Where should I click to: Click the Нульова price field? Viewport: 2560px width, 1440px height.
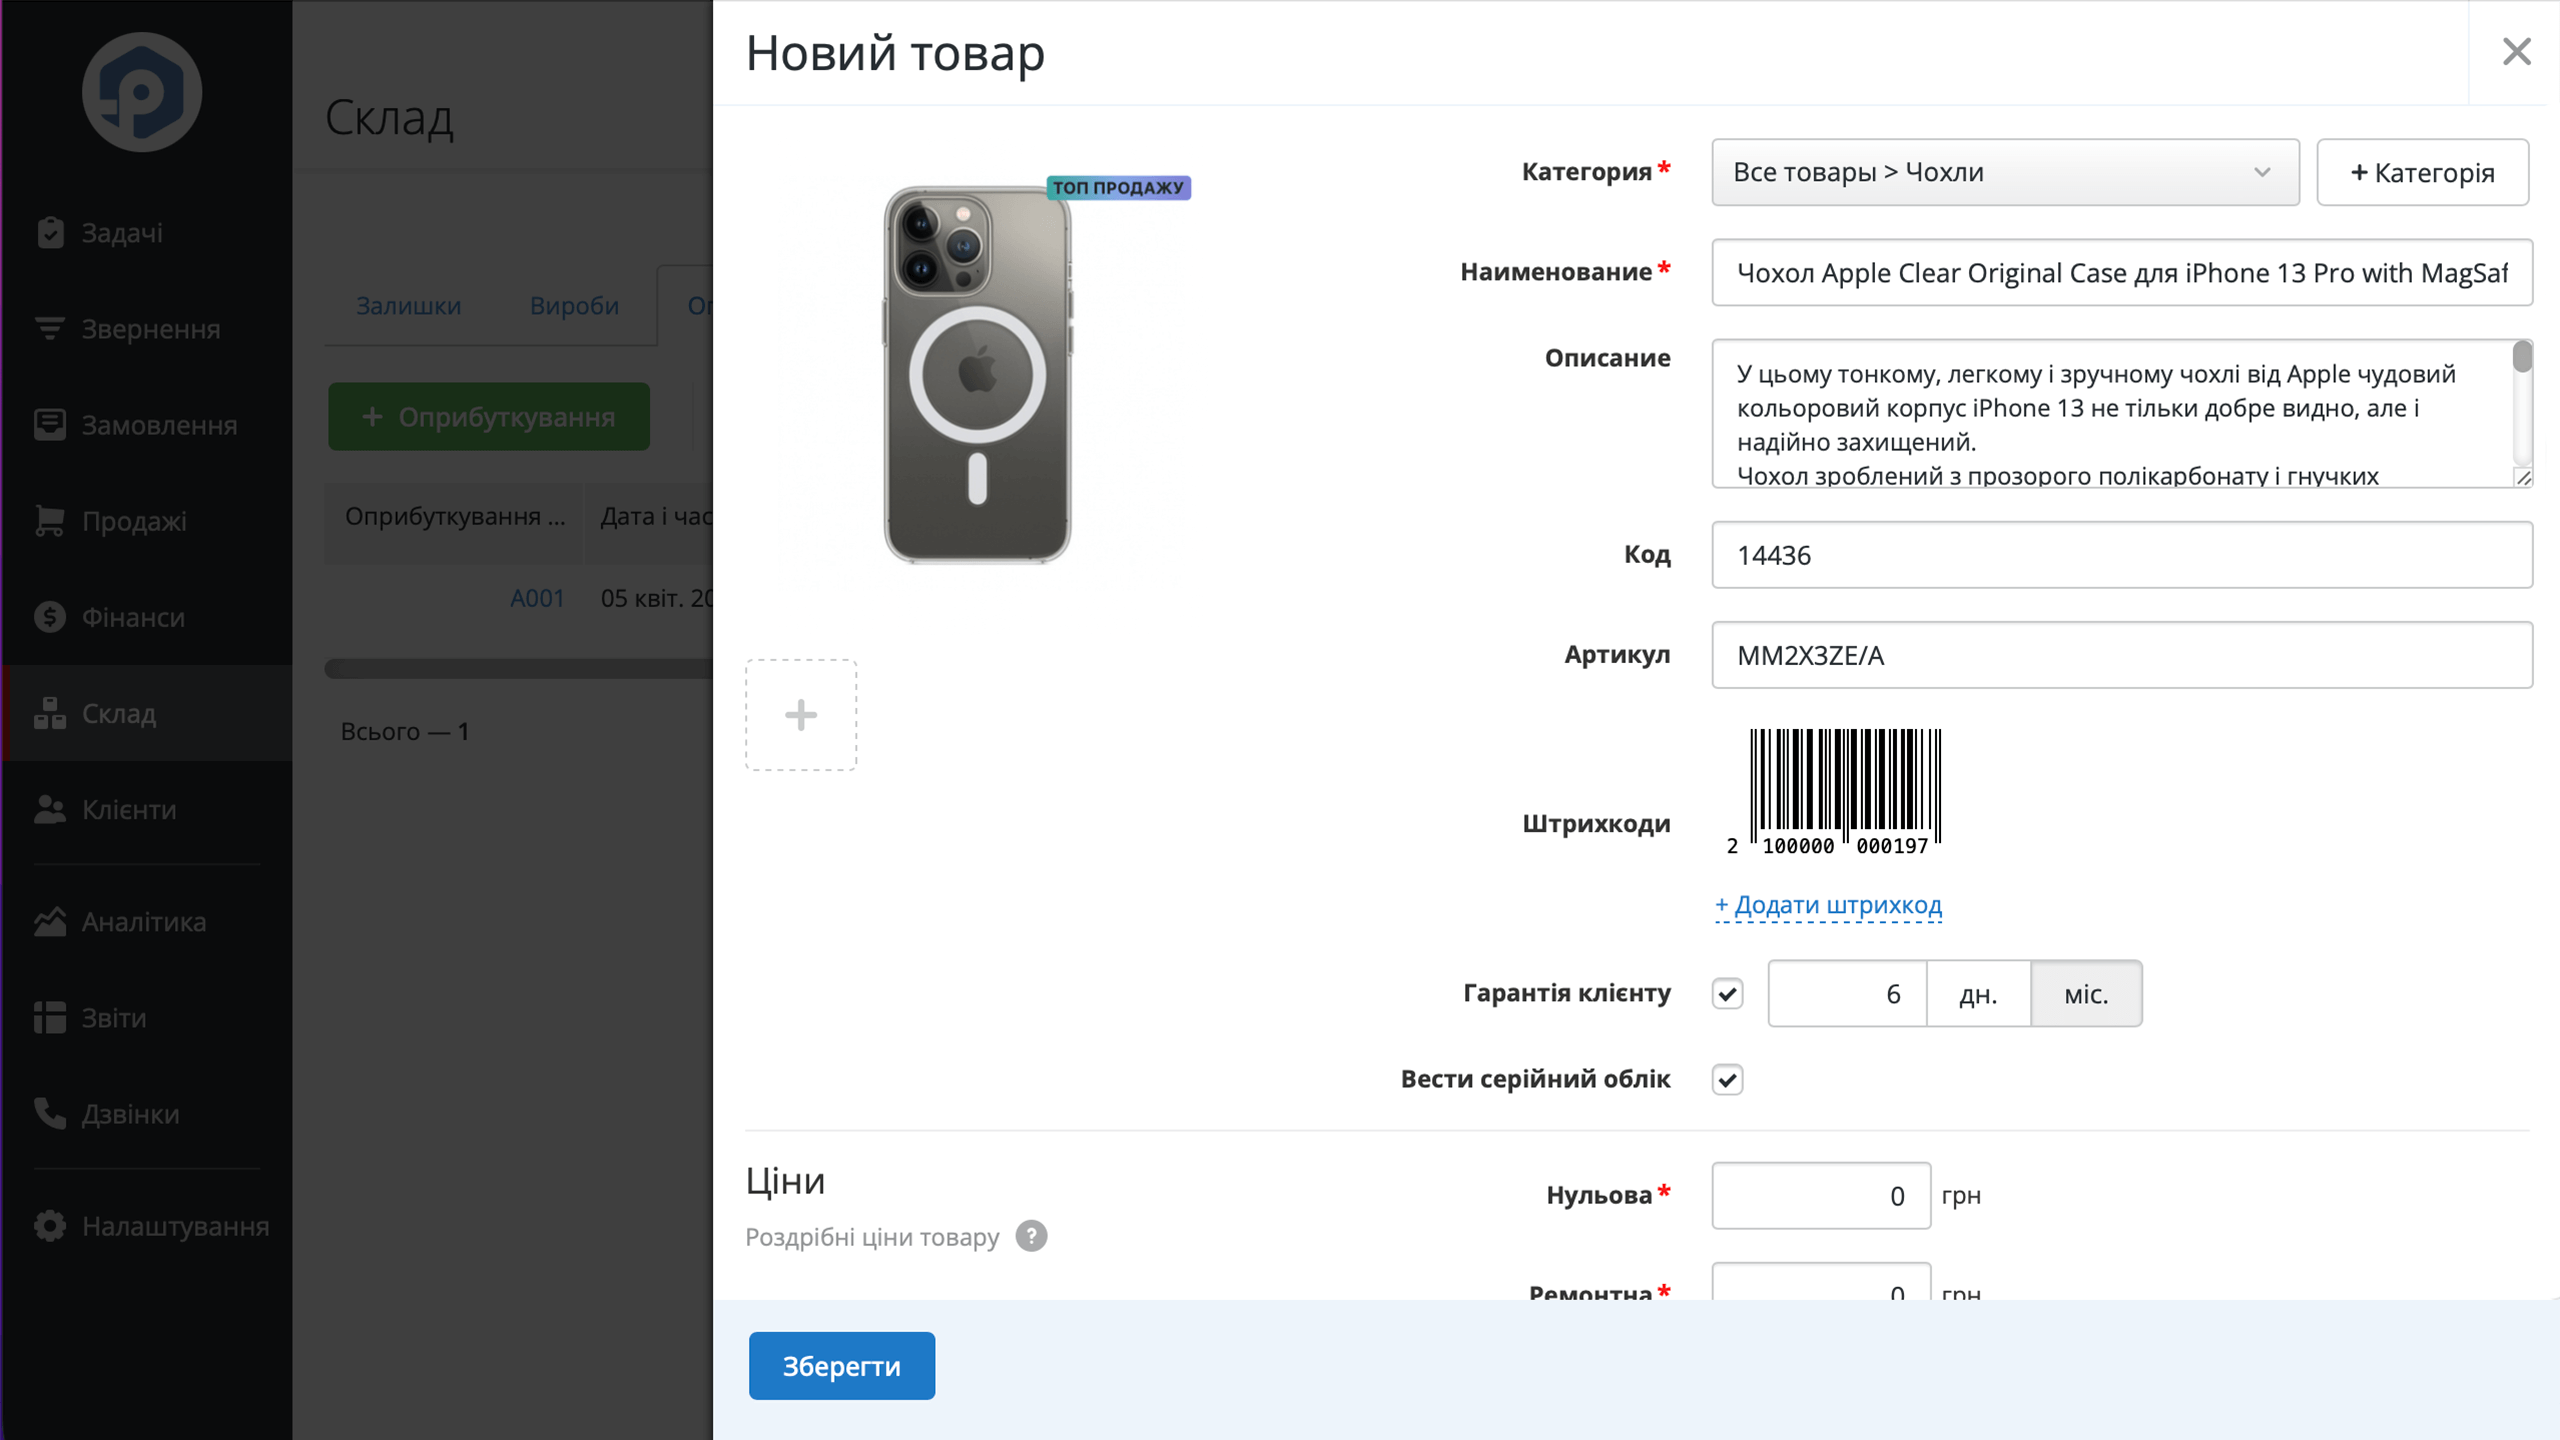click(x=1821, y=1195)
